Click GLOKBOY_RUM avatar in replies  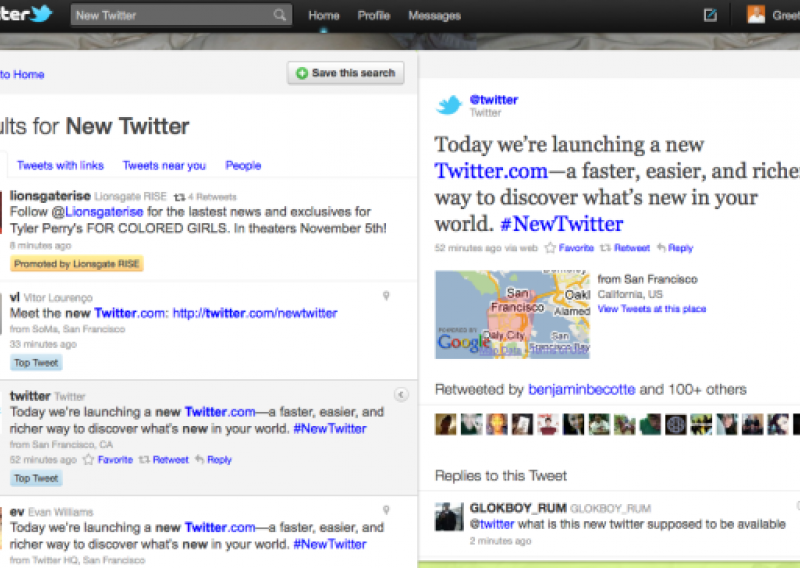pos(449,516)
